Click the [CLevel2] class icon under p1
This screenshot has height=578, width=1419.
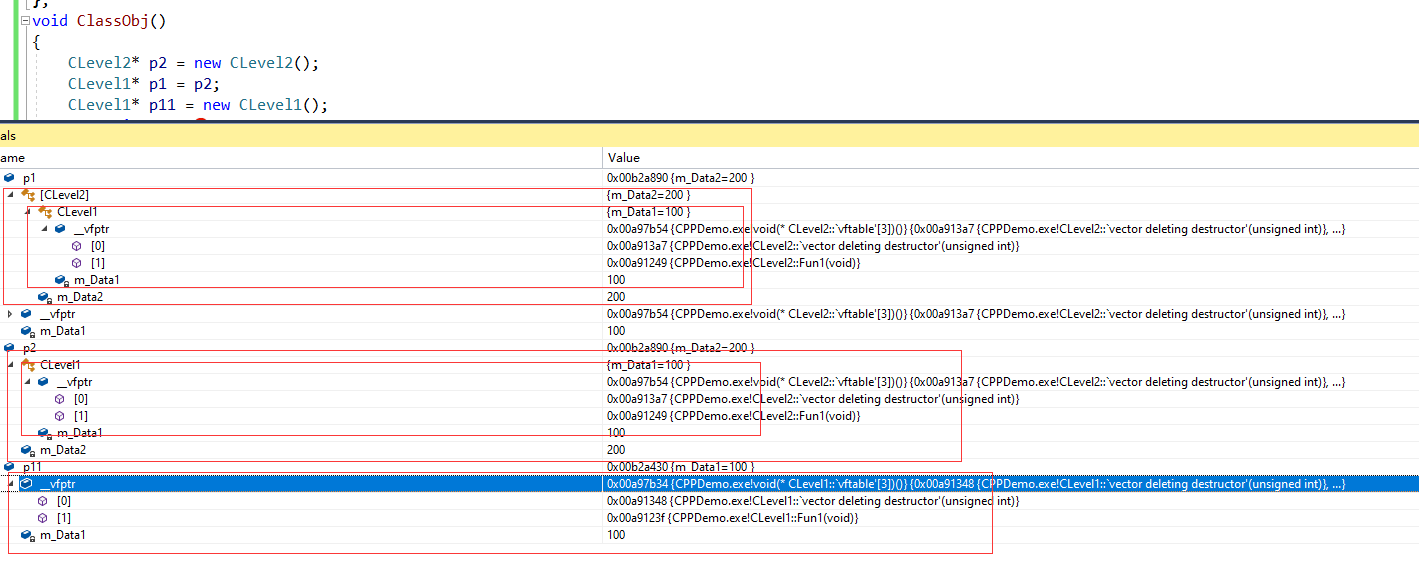[x=28, y=195]
